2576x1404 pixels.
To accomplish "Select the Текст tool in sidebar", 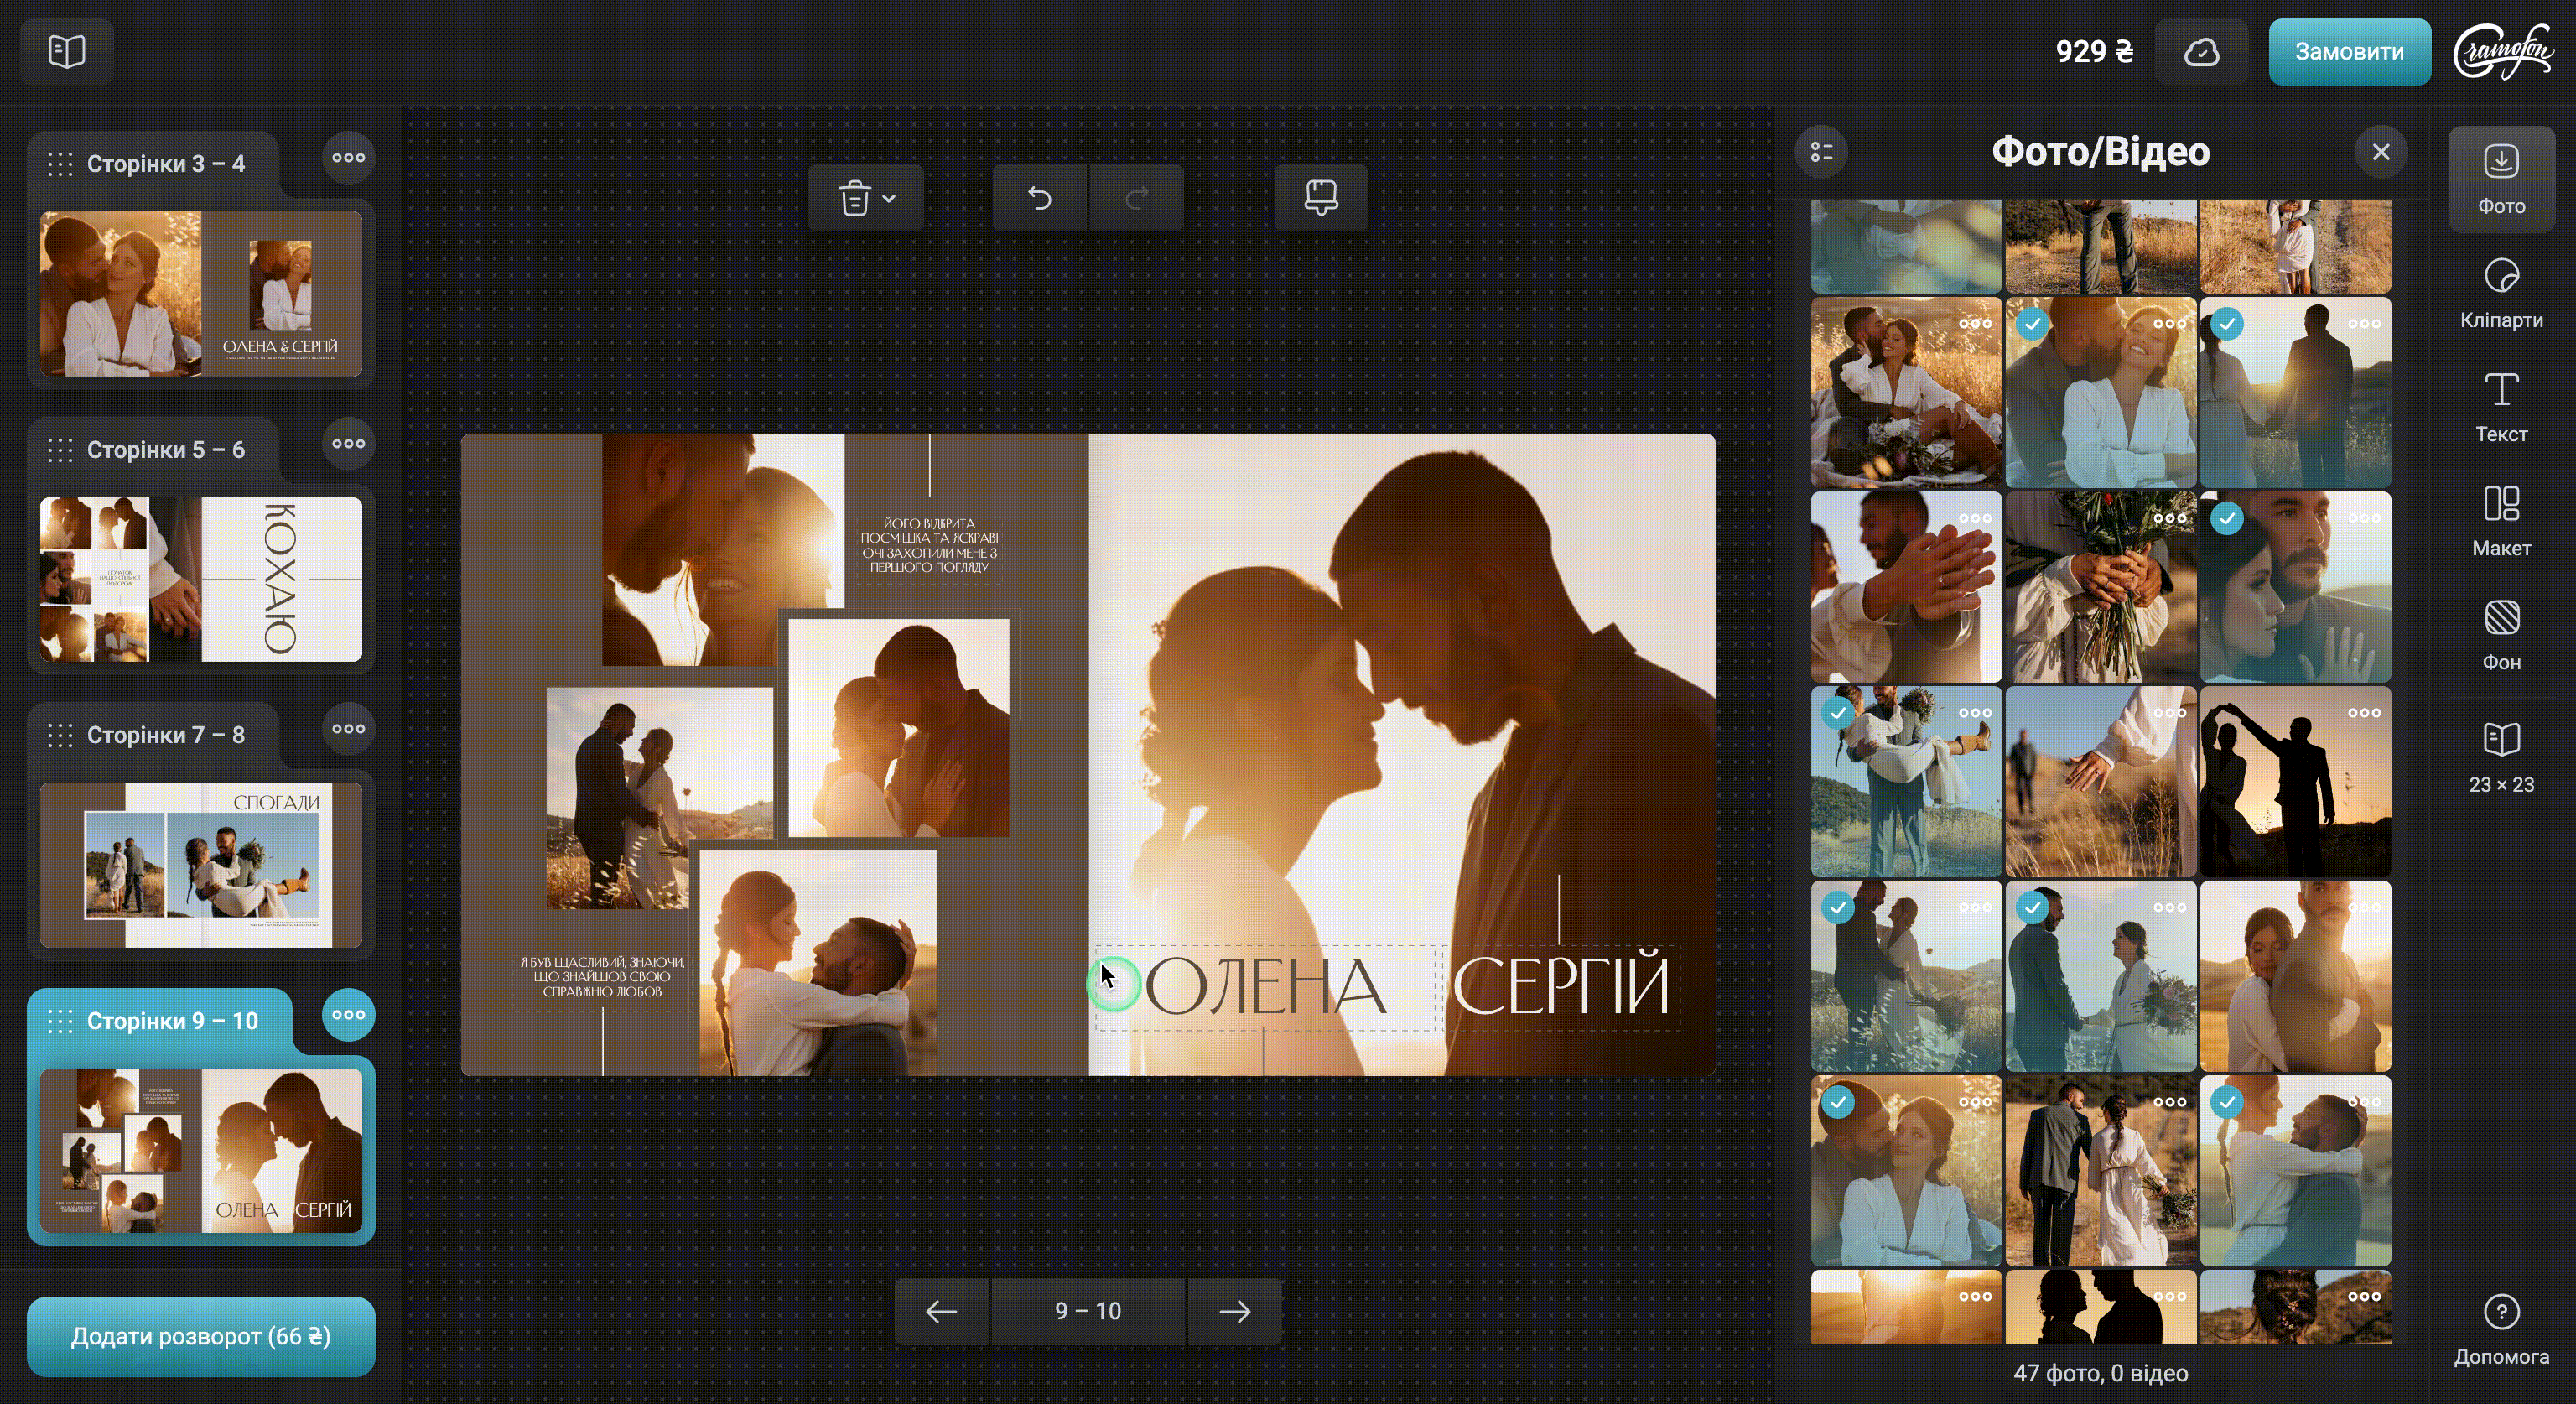I will click(2500, 406).
